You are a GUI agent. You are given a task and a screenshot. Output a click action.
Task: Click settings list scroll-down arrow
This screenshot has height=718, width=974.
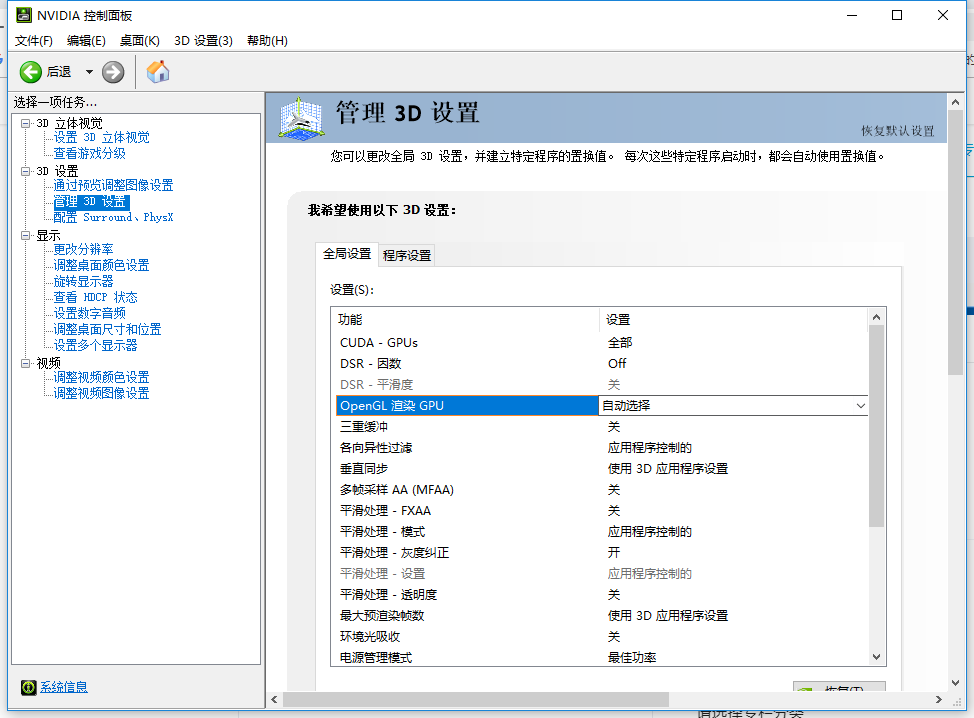(x=876, y=657)
